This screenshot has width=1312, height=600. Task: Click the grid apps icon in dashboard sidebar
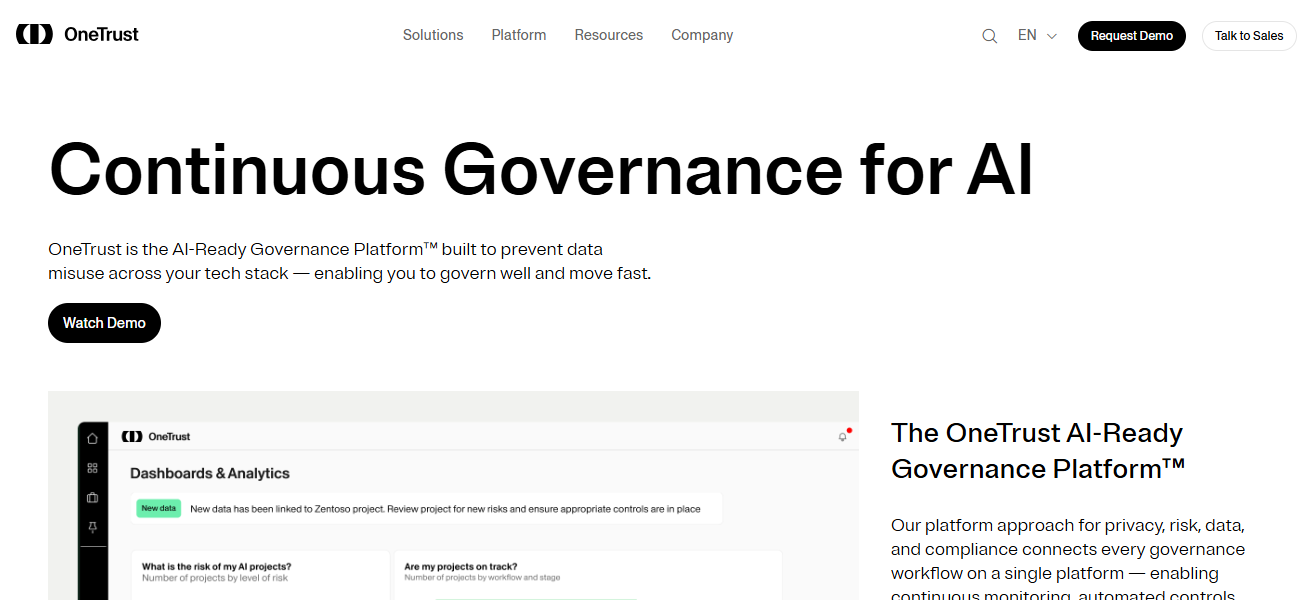pos(92,468)
